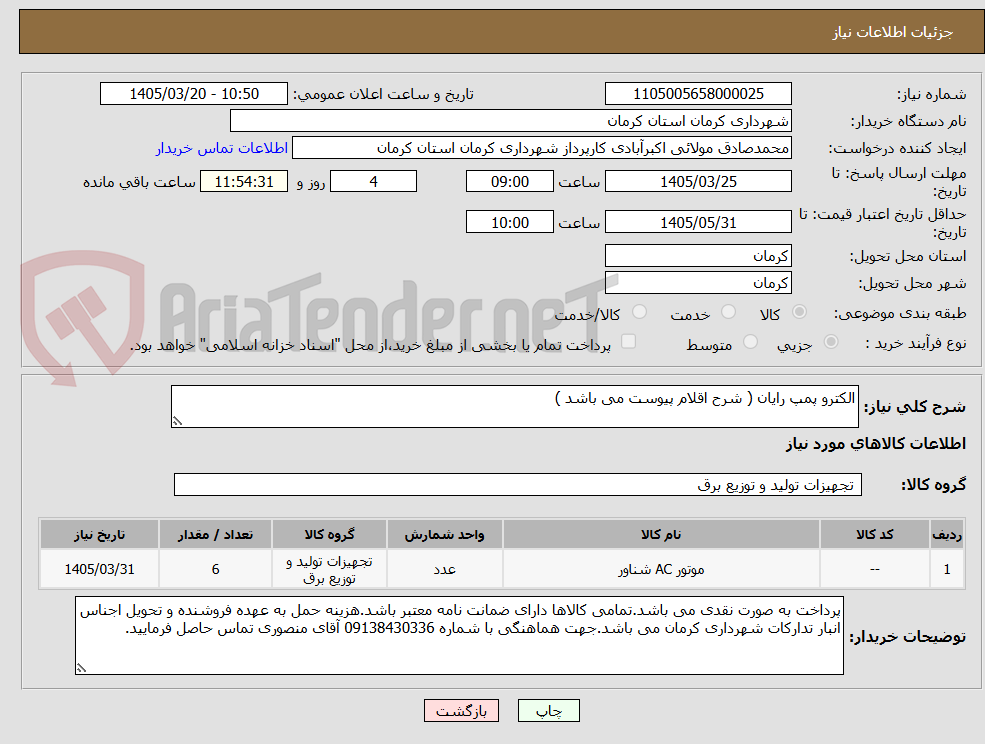Click the need number field 1105005658000025
This screenshot has height=744, width=985.
click(698, 94)
